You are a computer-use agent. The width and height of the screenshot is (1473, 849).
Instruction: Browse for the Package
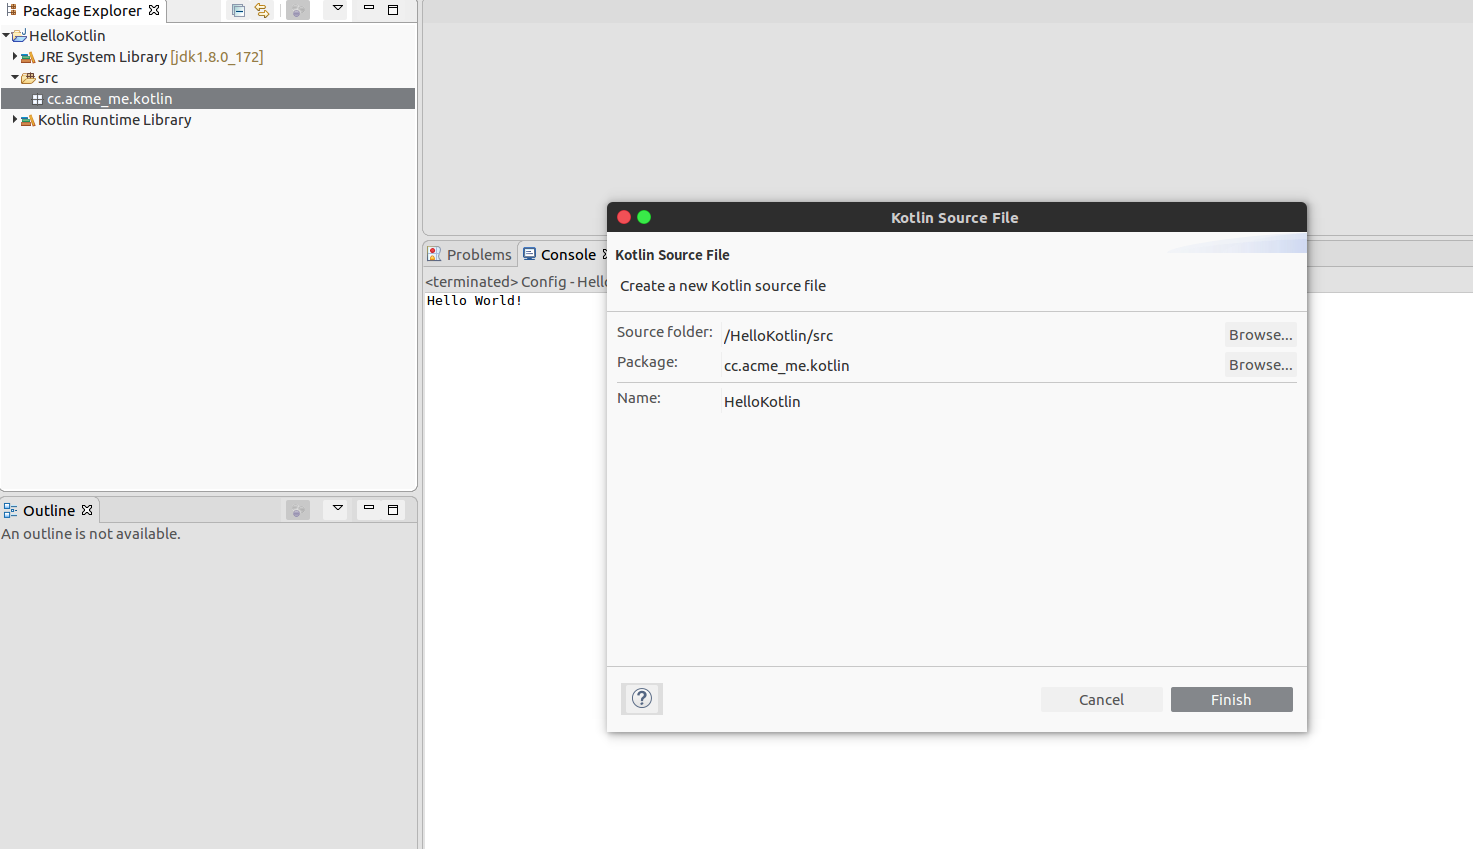pos(1260,365)
